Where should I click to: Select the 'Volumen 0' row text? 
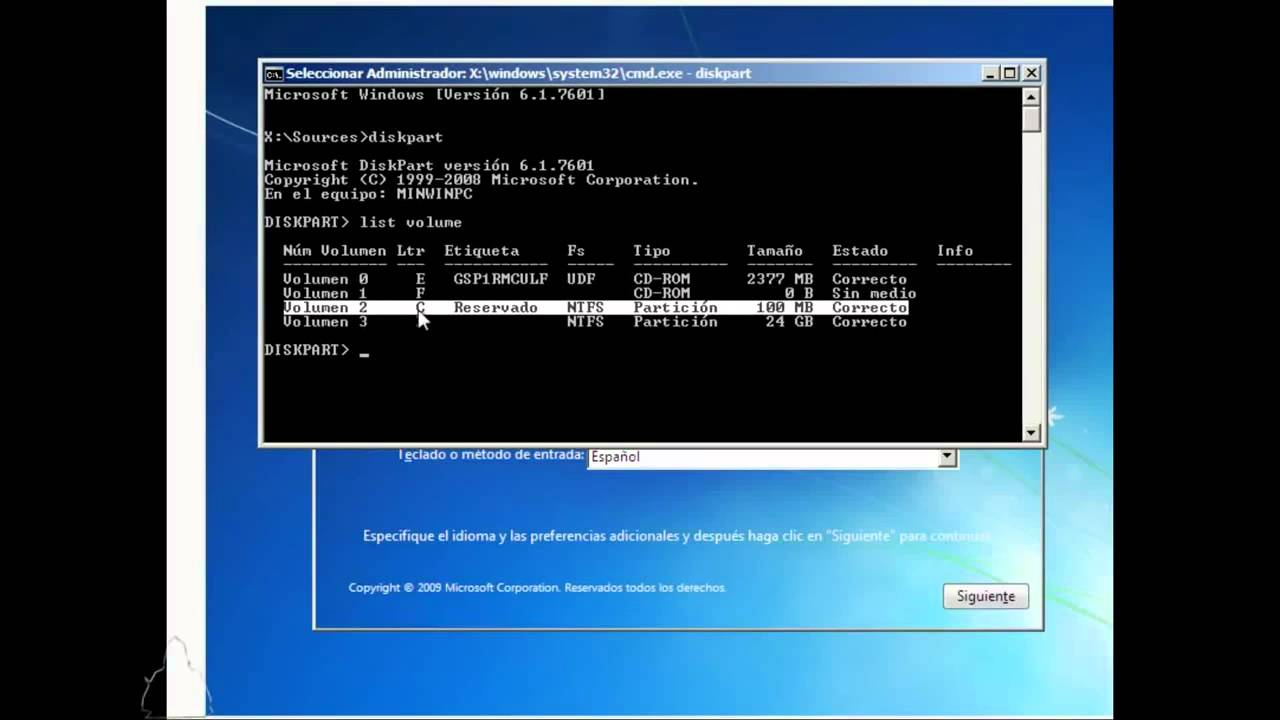325,279
